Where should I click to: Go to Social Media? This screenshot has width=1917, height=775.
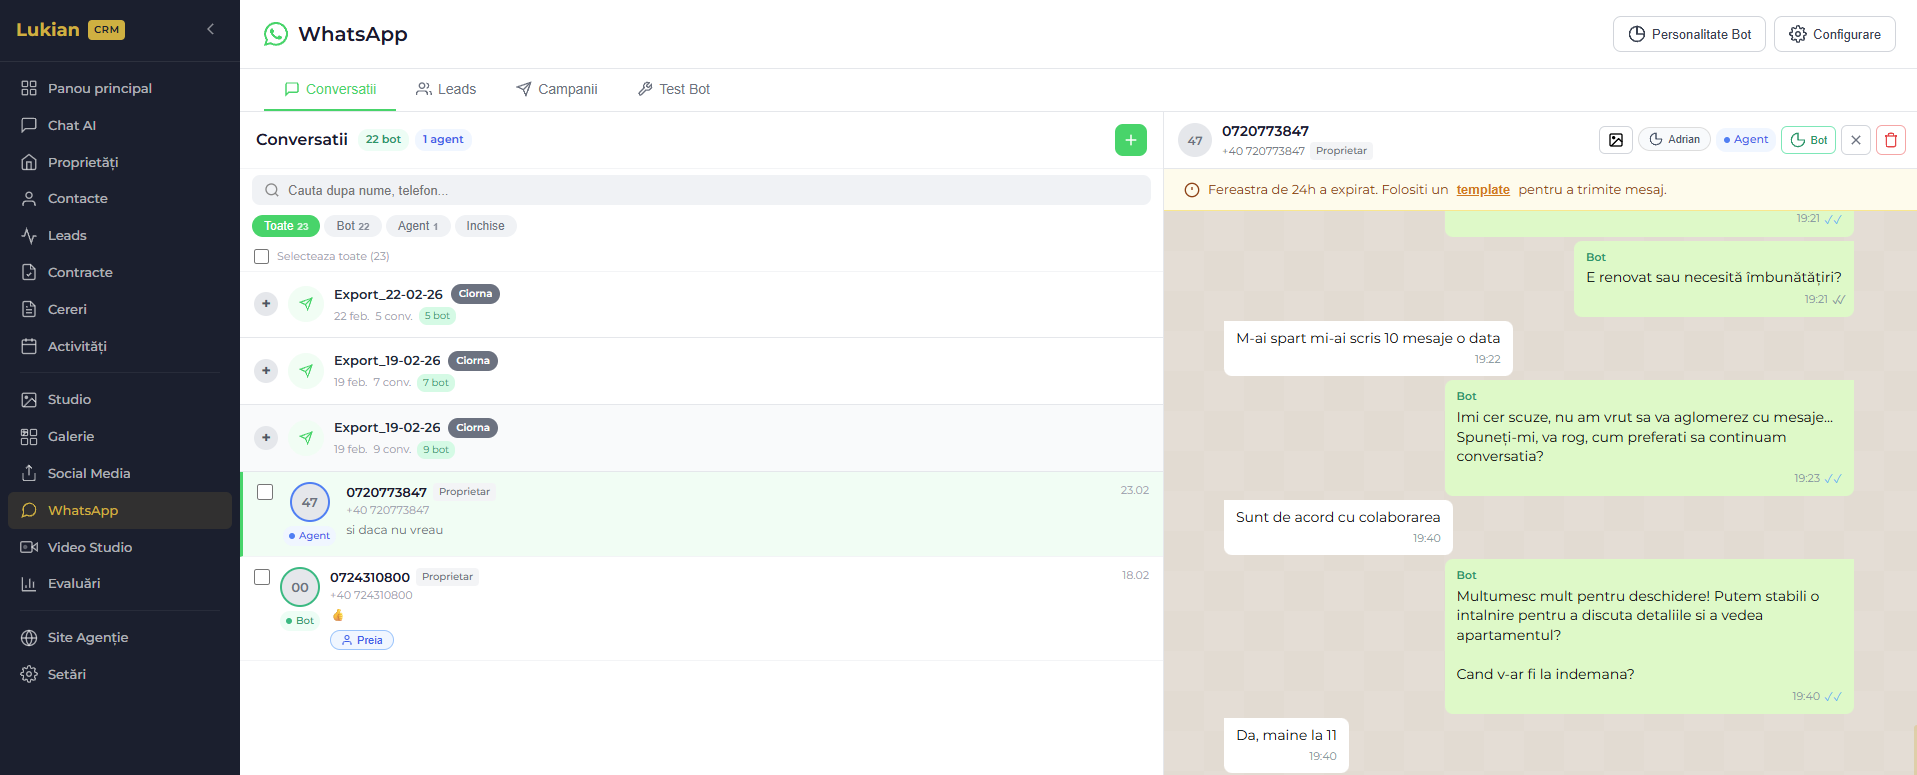click(x=120, y=473)
